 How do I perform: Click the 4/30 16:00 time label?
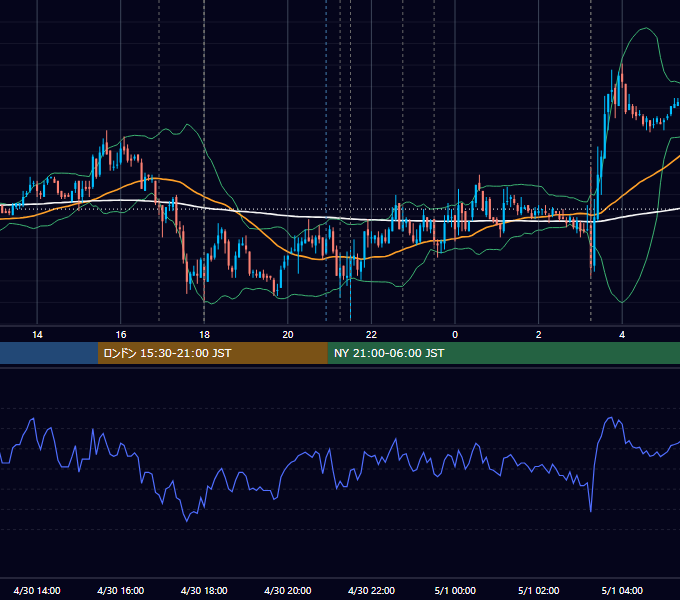point(121,590)
